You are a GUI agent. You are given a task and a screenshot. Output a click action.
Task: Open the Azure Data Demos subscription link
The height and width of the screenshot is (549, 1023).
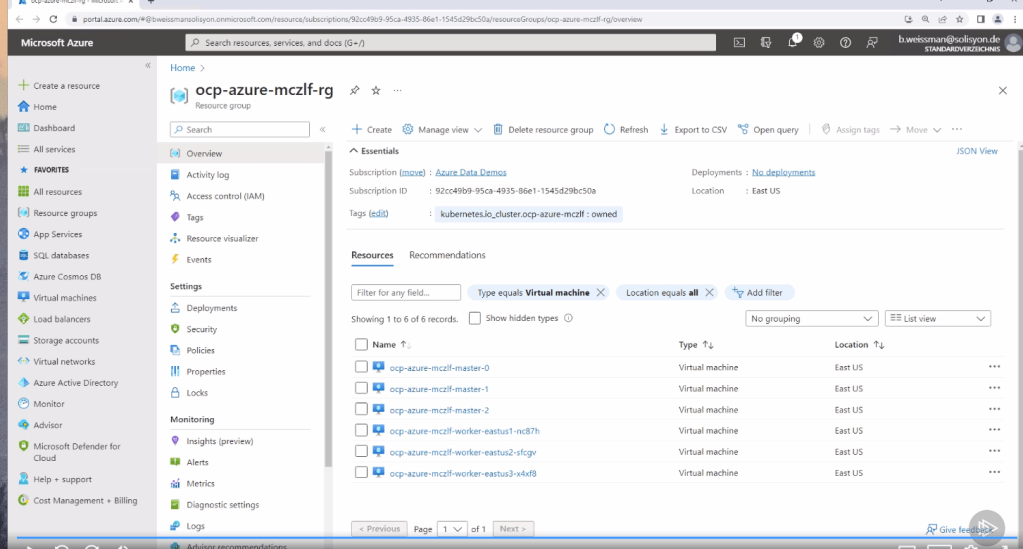click(x=470, y=172)
